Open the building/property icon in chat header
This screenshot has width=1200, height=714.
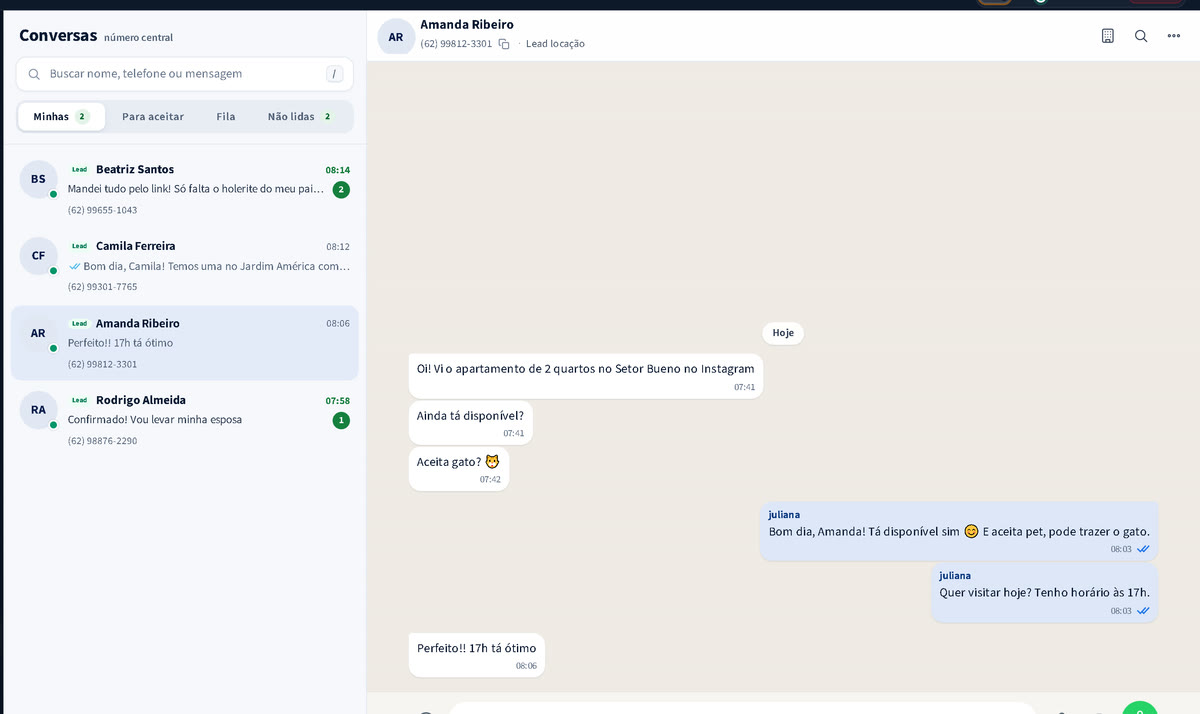(x=1107, y=36)
